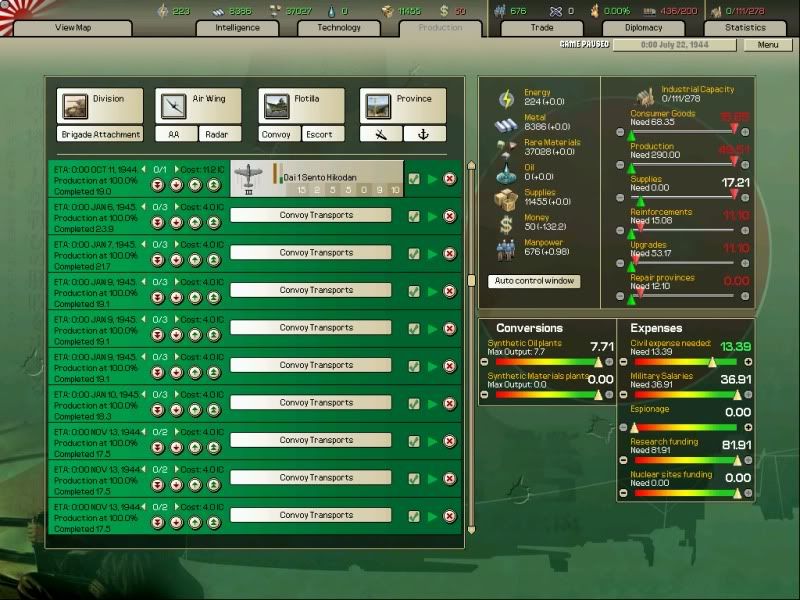Open the Diplomacy tab
The height and width of the screenshot is (600, 800).
[643, 28]
